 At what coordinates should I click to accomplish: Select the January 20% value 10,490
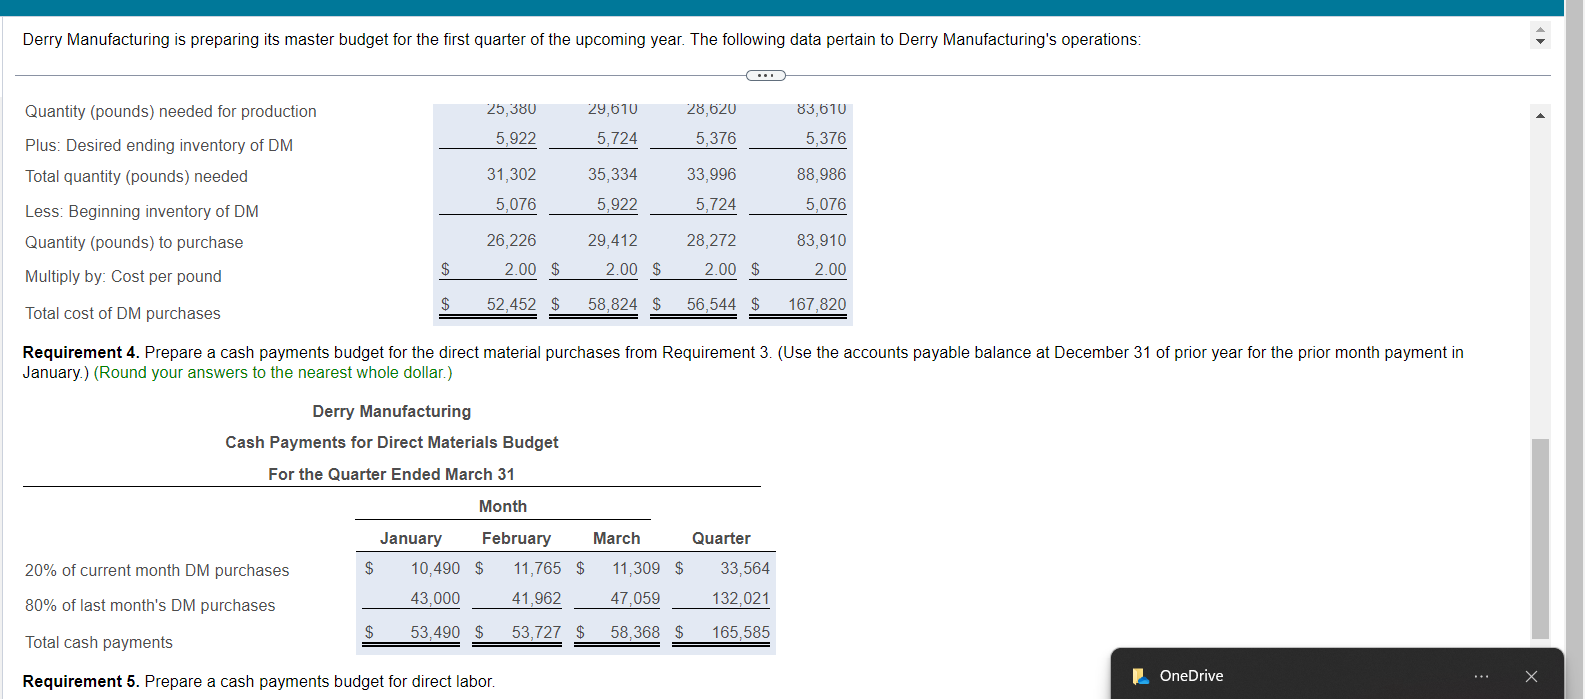point(435,568)
